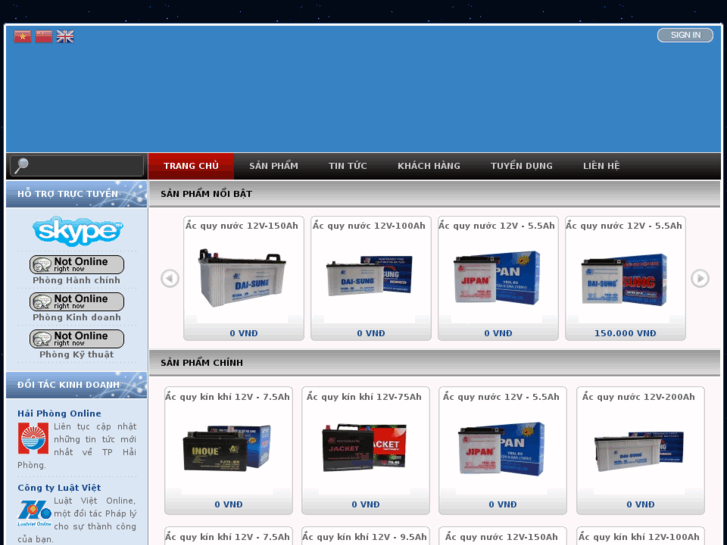Screen dimensions: 727x545
Task: Click the 150.000 VNĐ price
Action: 625,333
